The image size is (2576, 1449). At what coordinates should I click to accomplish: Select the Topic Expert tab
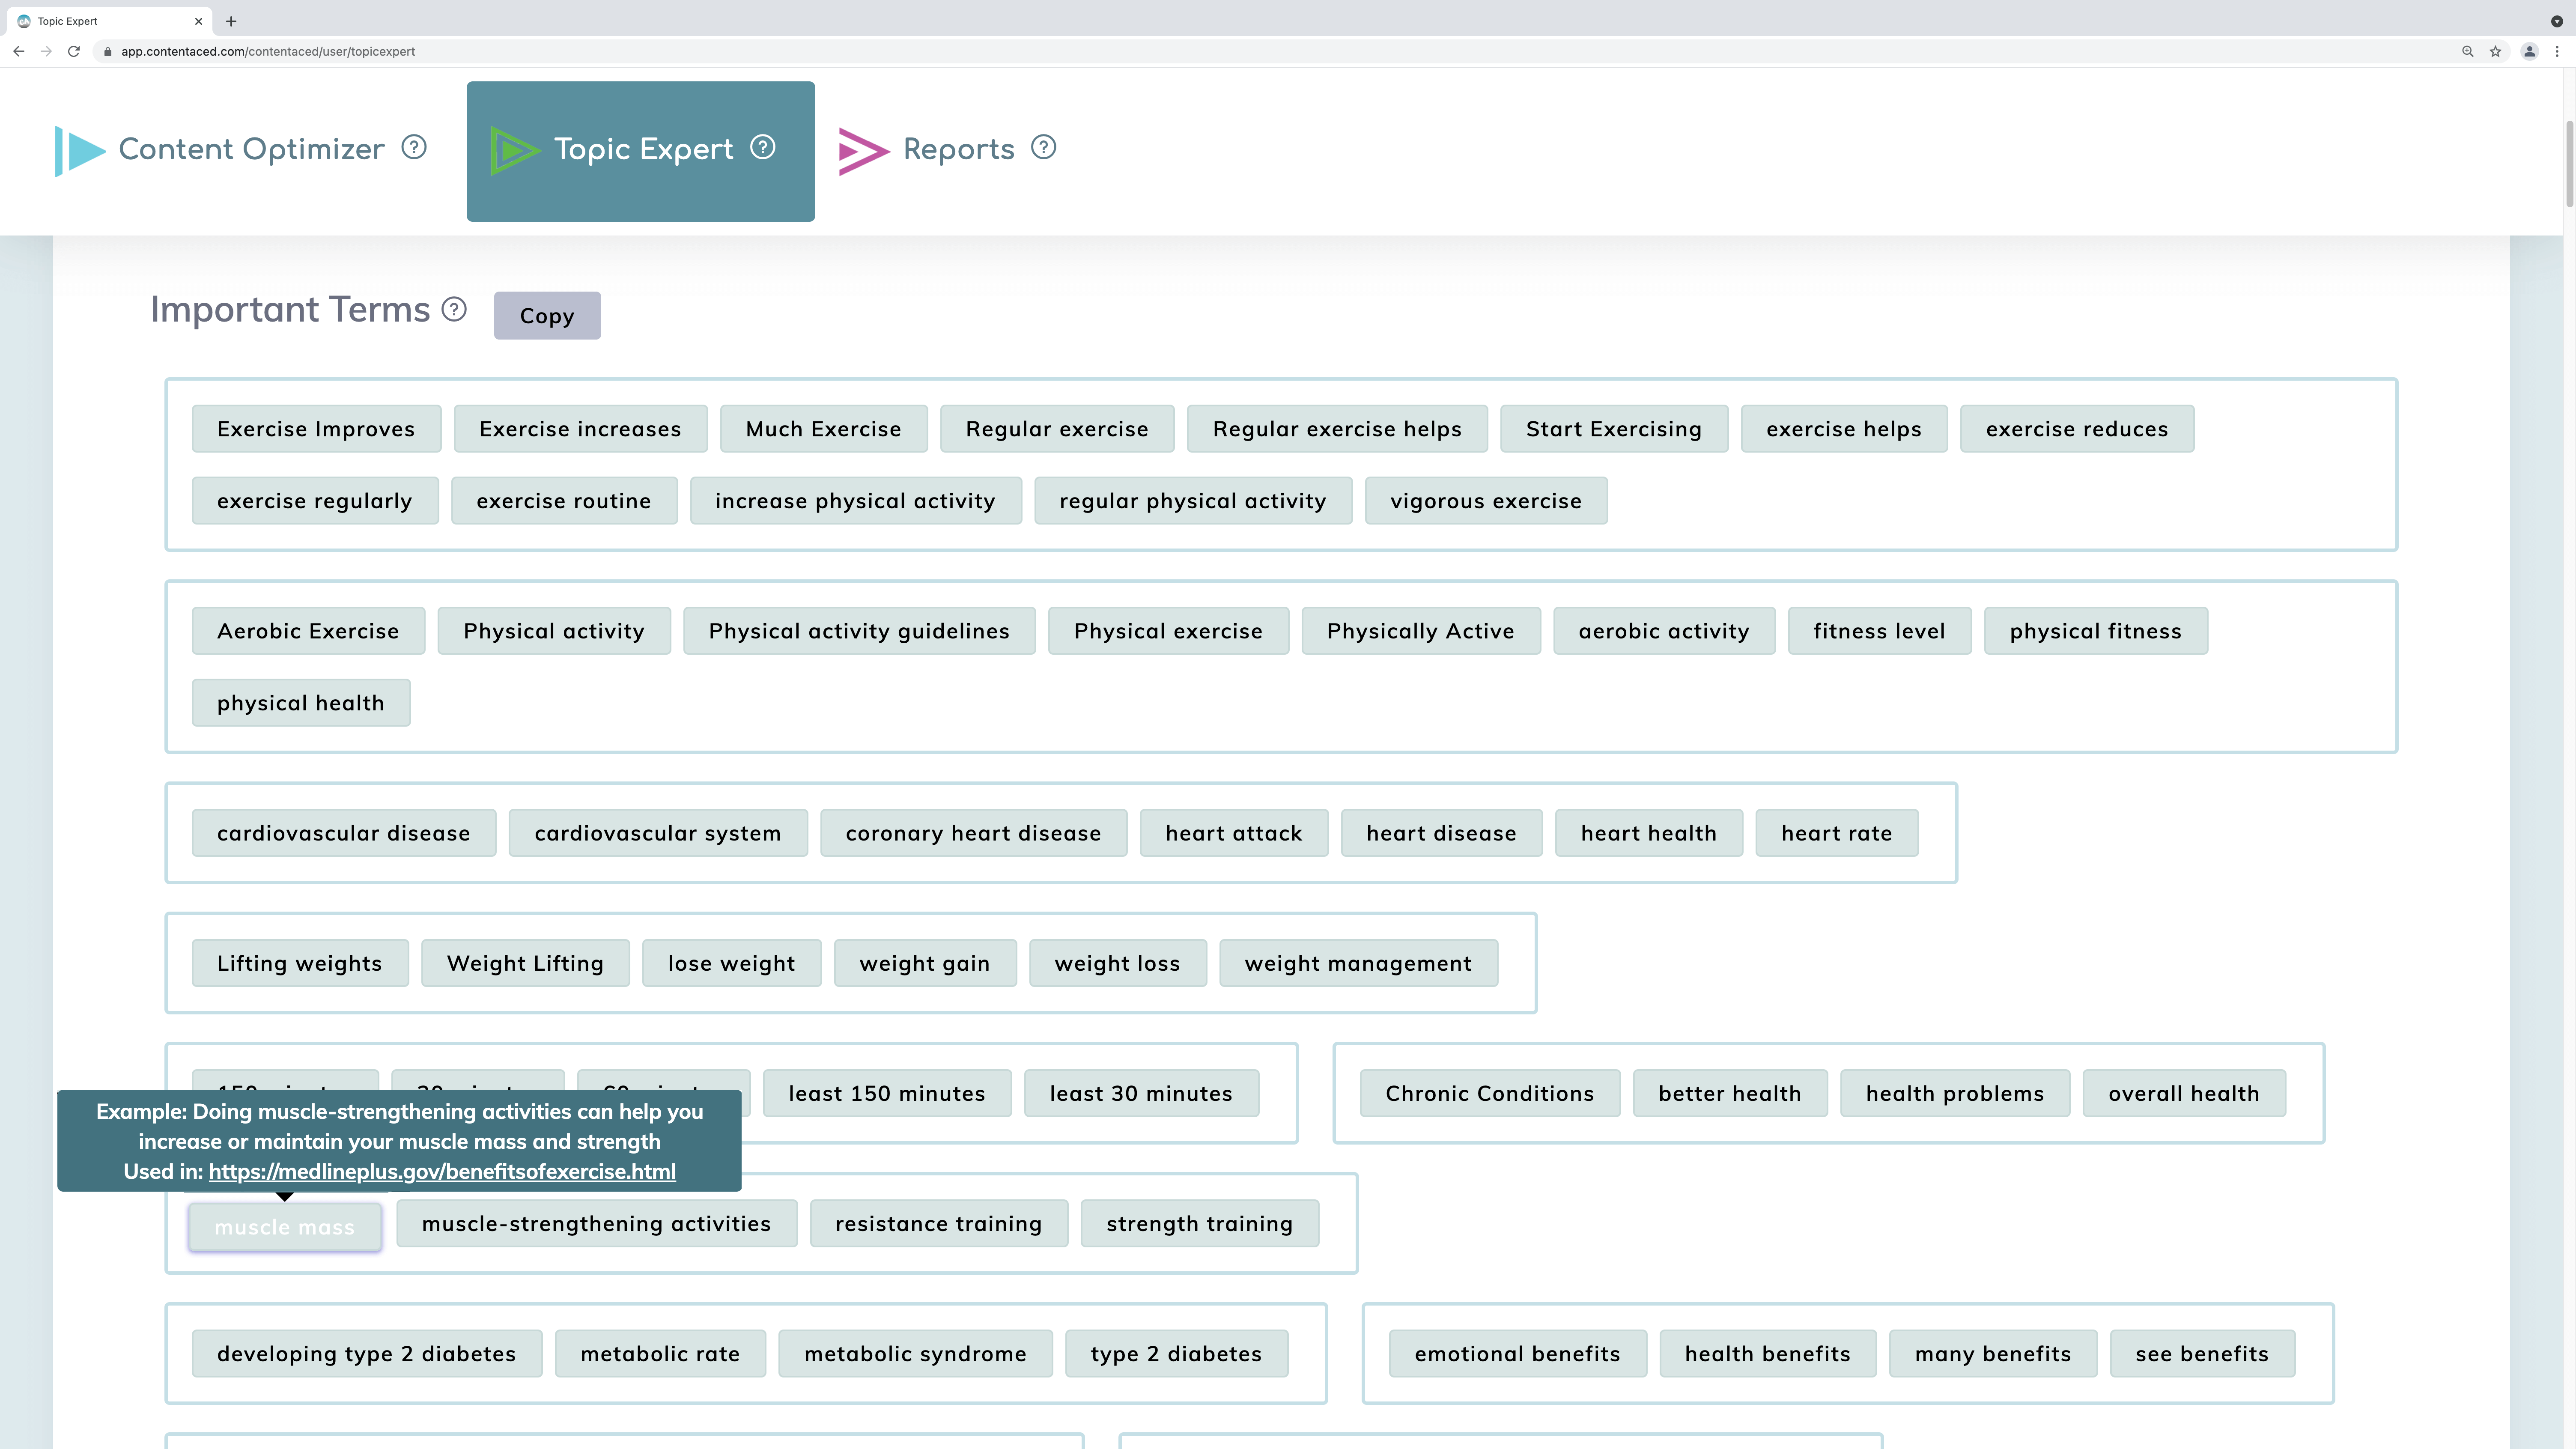pyautogui.click(x=641, y=151)
